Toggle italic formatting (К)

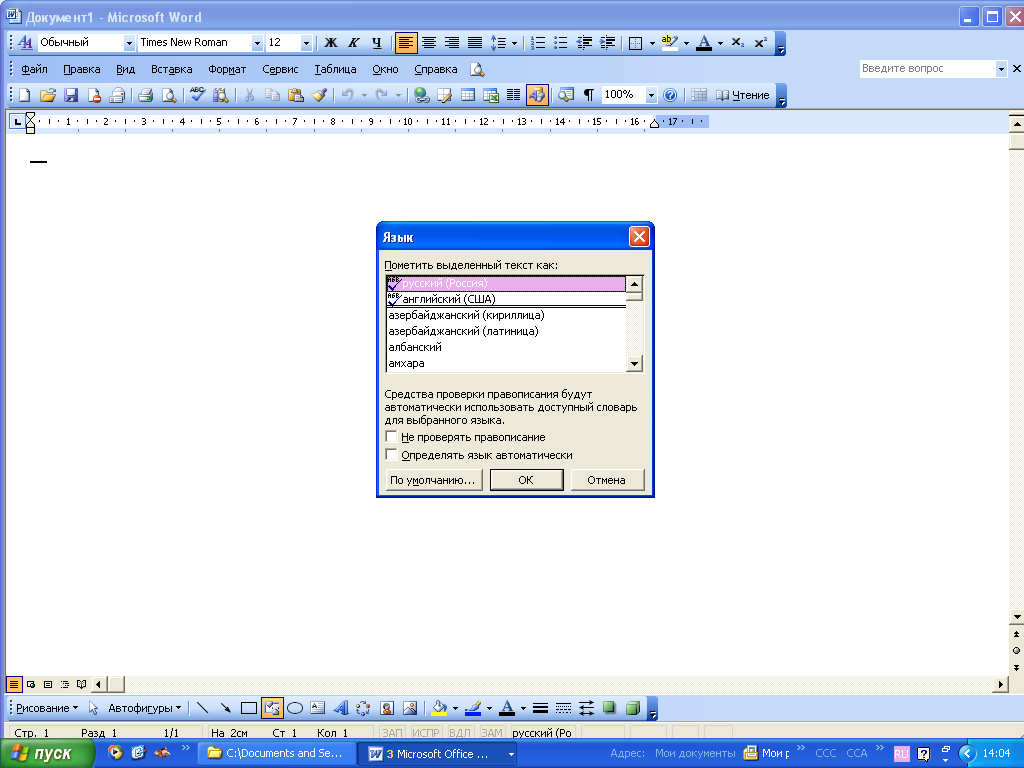[354, 43]
